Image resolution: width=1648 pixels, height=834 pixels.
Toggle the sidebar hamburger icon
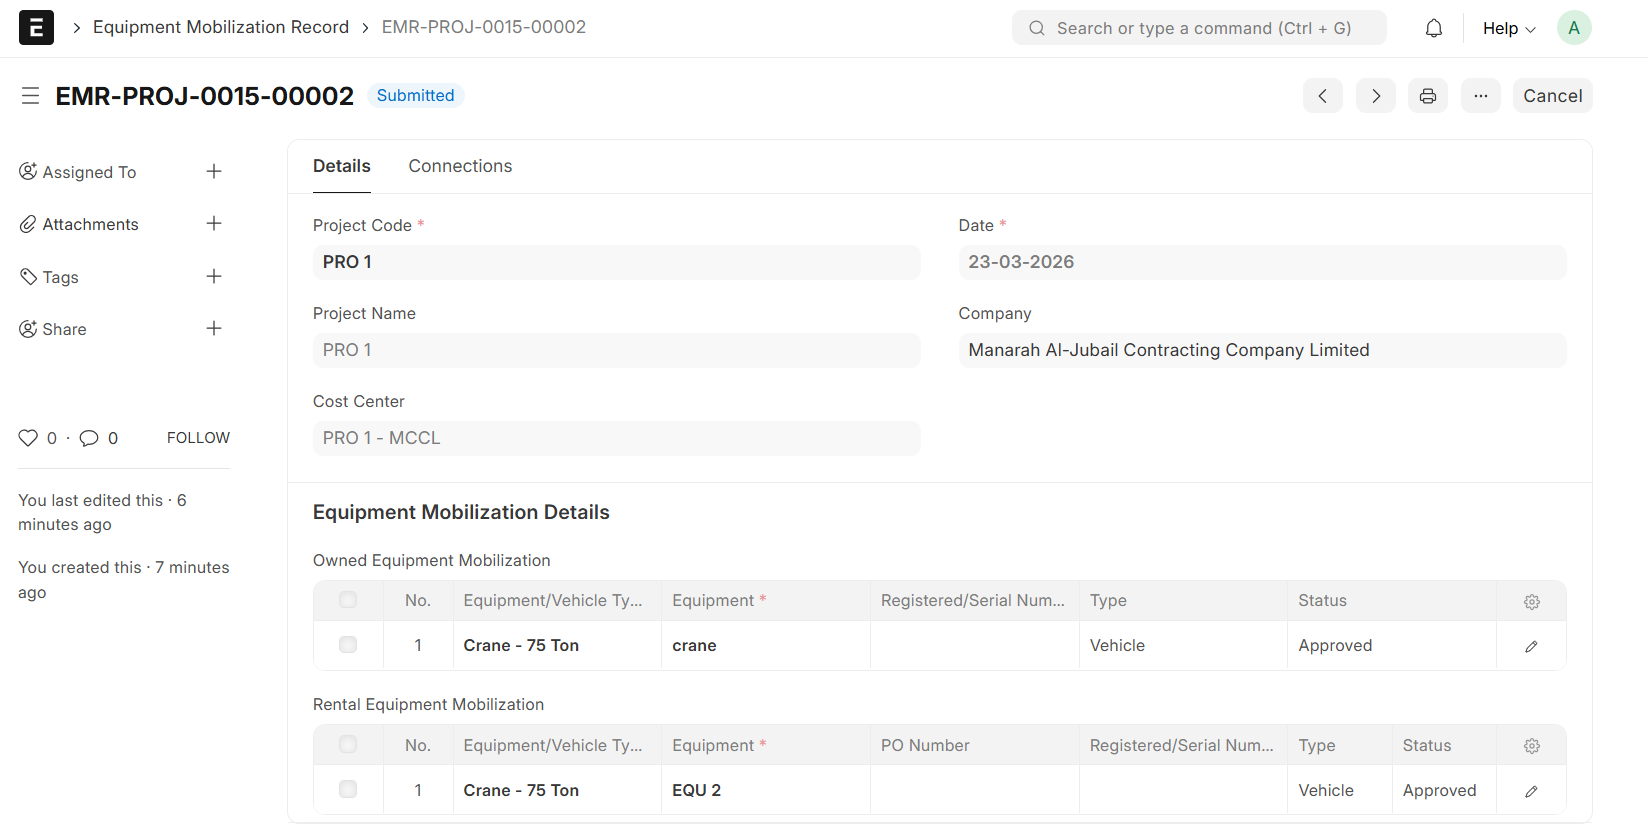(x=30, y=96)
